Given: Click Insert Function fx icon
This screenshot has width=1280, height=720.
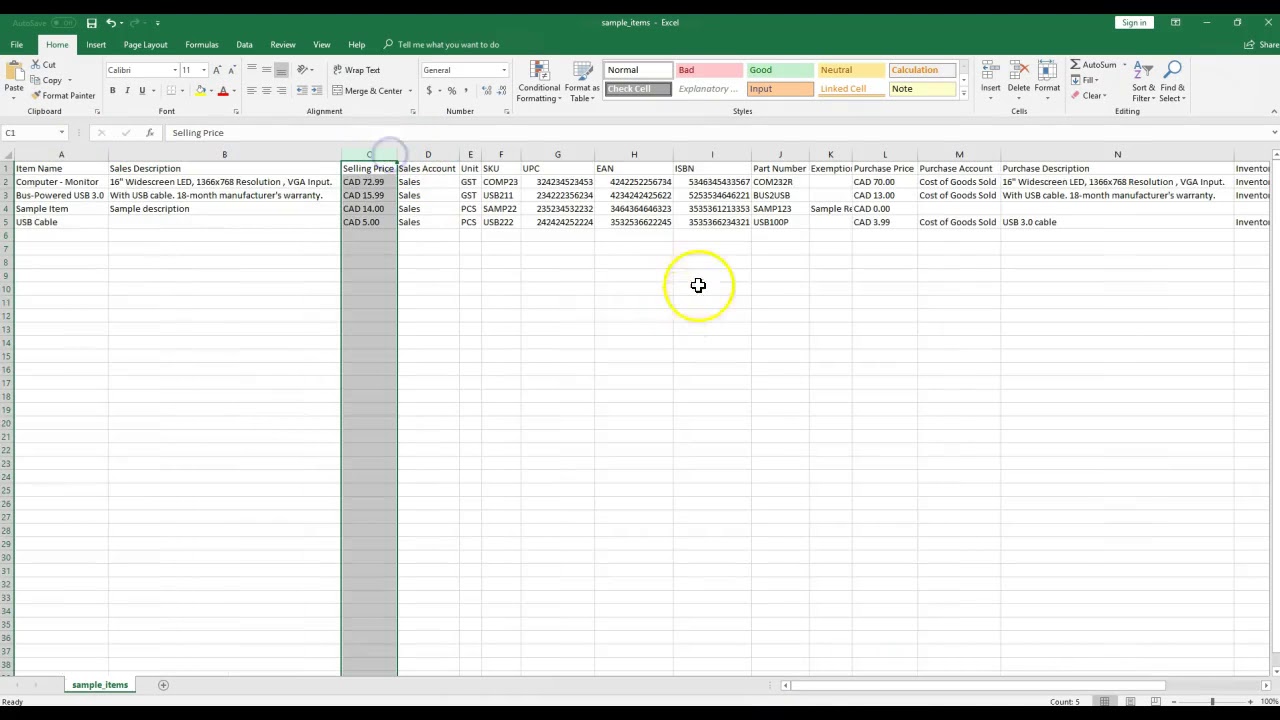Looking at the screenshot, I should 149,132.
